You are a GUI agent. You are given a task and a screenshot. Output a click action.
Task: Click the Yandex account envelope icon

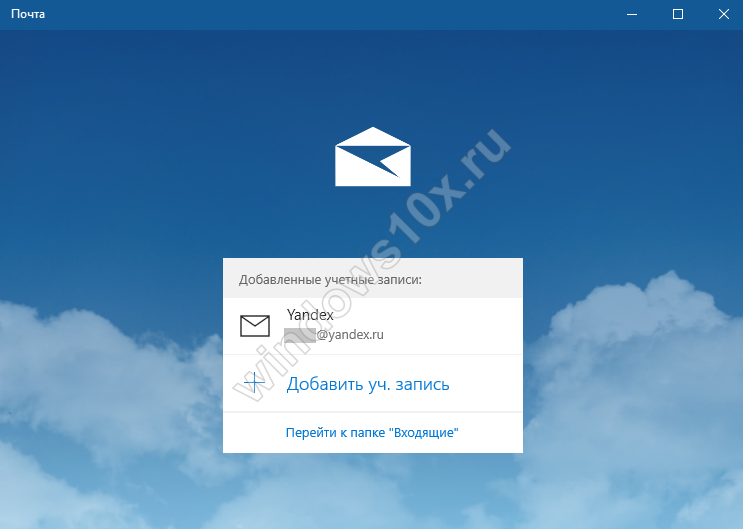click(x=255, y=326)
